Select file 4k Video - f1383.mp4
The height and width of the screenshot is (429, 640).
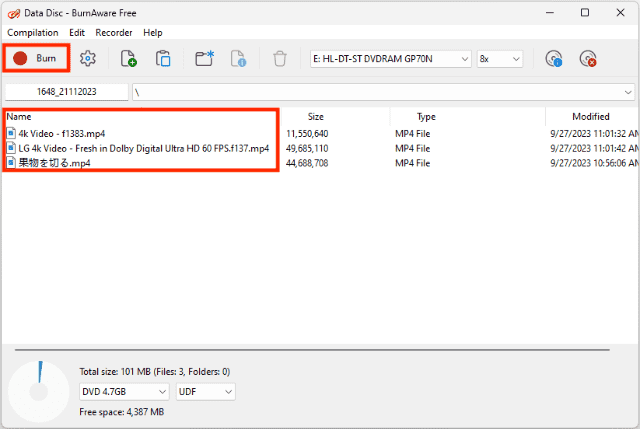(x=62, y=133)
